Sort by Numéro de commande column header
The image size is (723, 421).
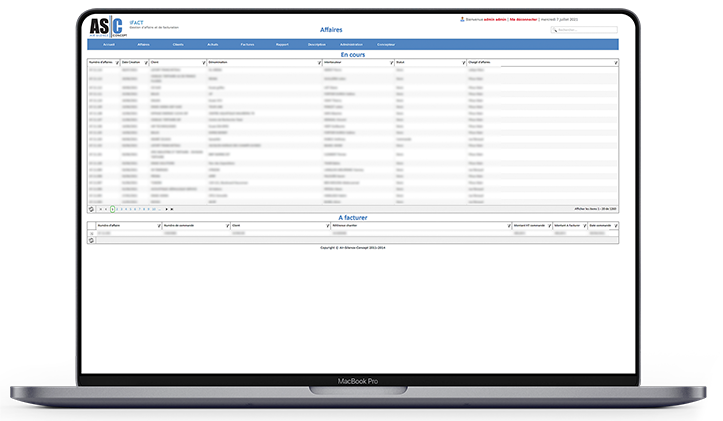click(179, 225)
